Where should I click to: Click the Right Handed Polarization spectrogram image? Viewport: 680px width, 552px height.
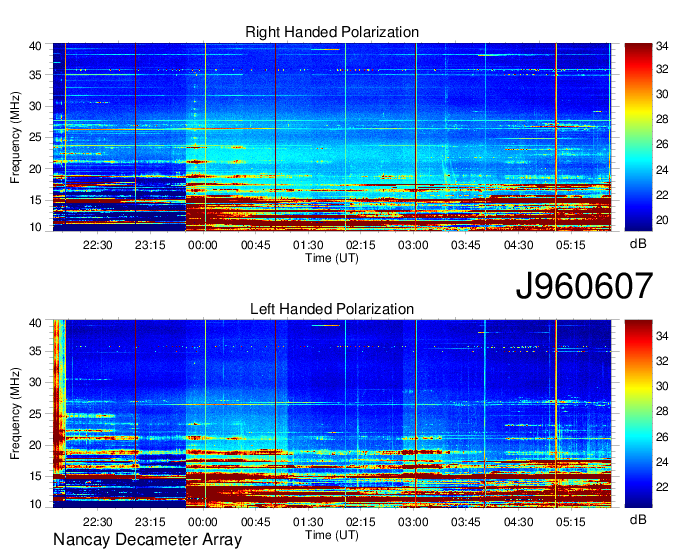point(332,137)
